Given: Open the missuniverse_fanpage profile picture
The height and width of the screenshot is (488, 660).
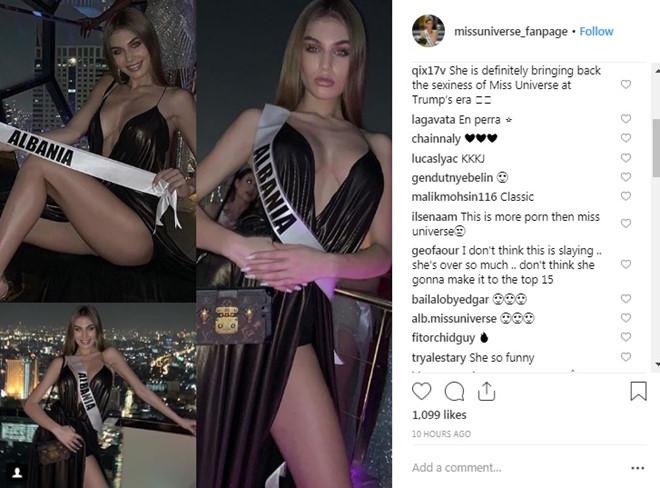Looking at the screenshot, I should [x=428, y=31].
